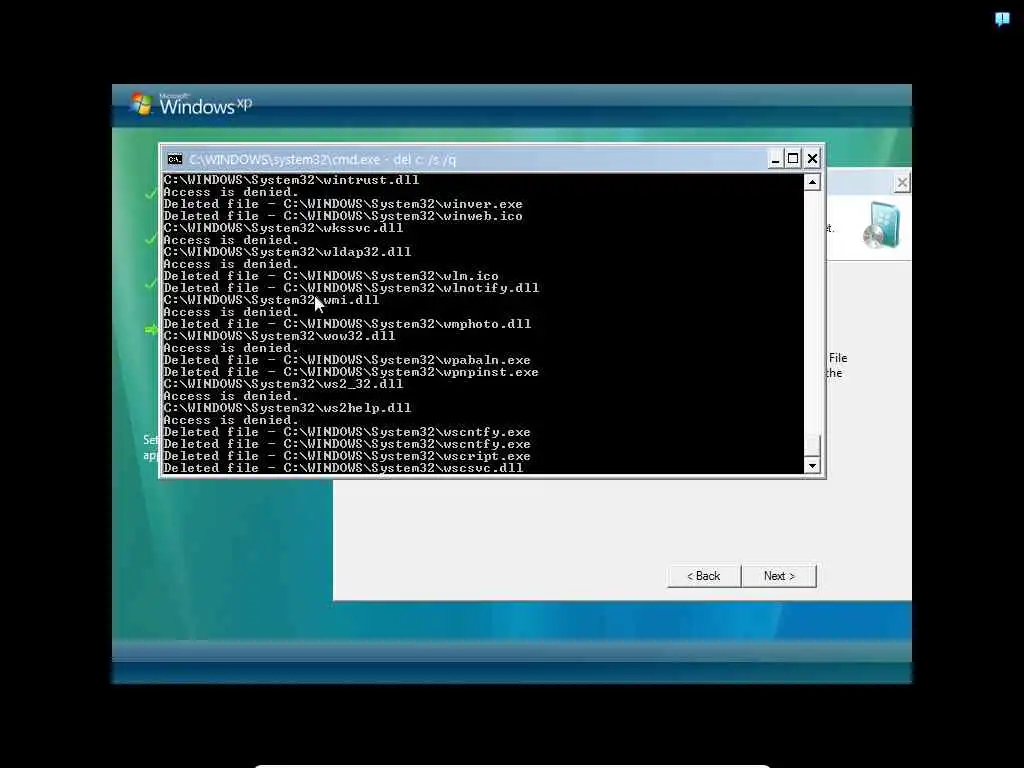
Task: Click the cmd scrollbar up arrow
Action: pos(812,182)
